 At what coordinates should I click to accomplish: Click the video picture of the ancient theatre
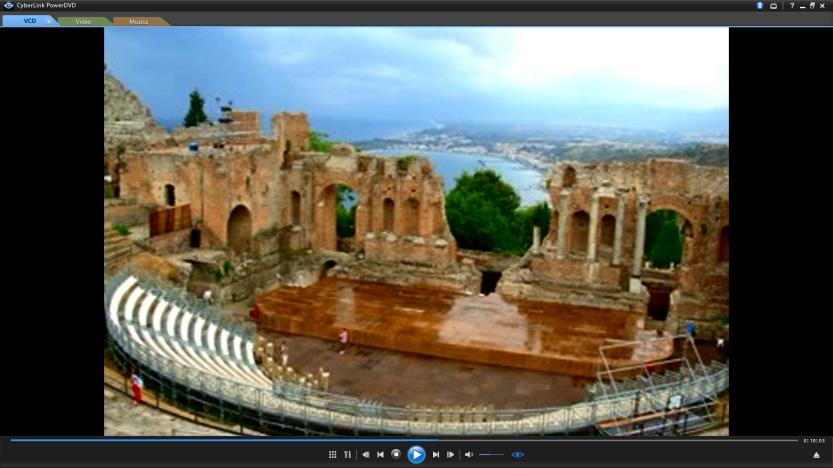416,231
